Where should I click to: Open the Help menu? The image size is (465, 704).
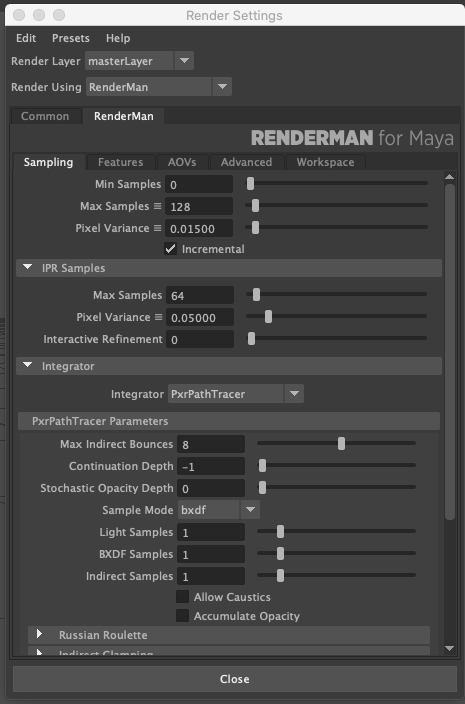tap(118, 38)
